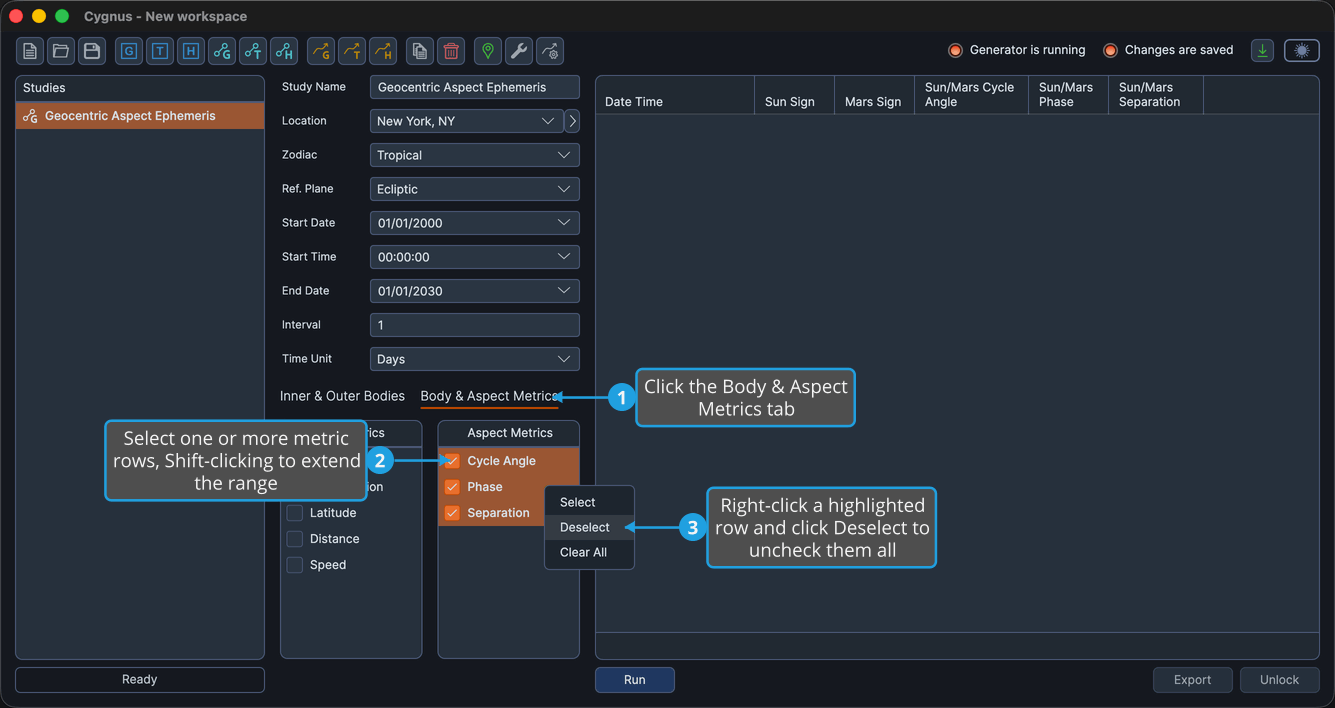1335x708 pixels.
Task: Add boxed H study icon
Action: pyautogui.click(x=191, y=51)
